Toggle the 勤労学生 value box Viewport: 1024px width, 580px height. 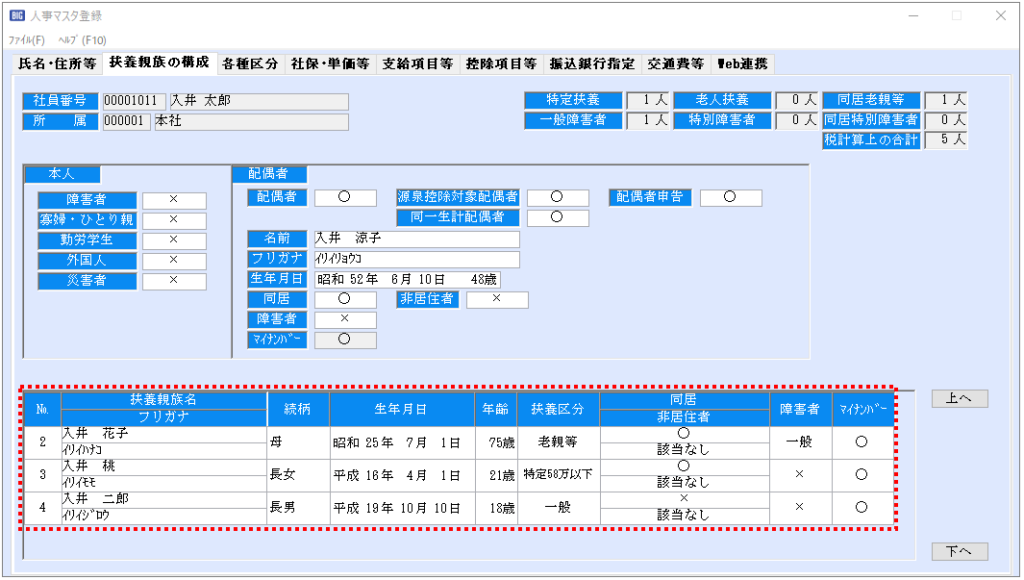click(x=174, y=241)
